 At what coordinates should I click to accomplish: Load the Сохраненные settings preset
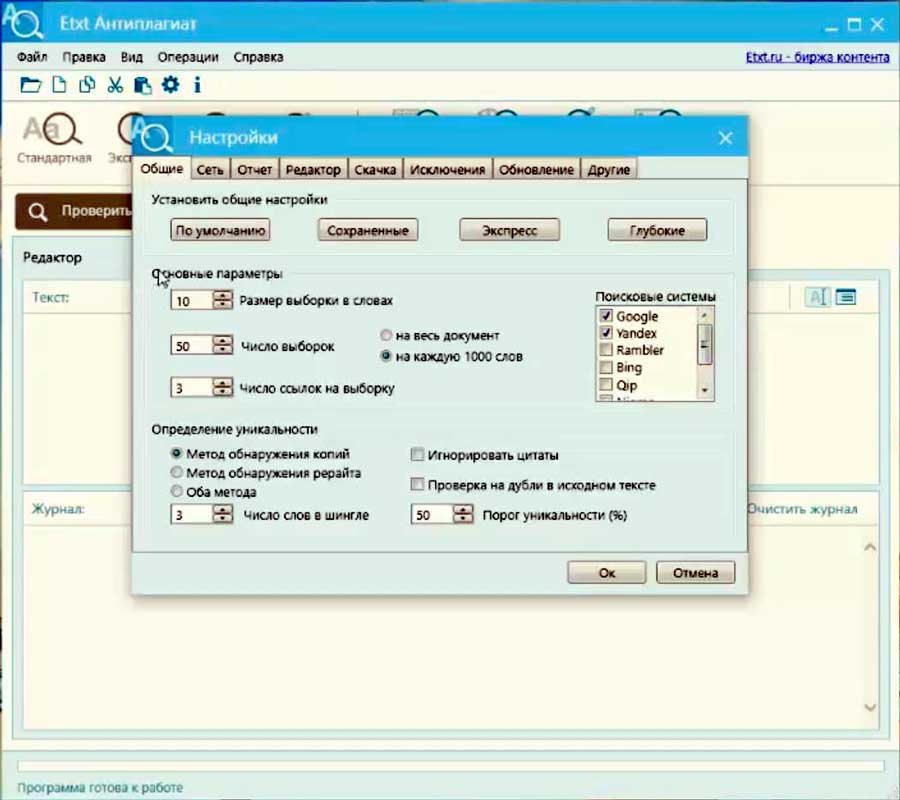tap(368, 230)
